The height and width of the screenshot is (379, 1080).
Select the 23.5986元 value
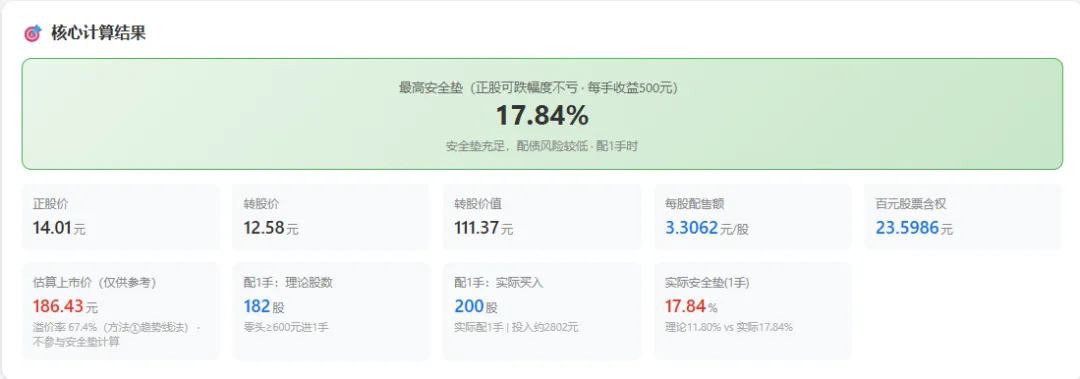[914, 227]
